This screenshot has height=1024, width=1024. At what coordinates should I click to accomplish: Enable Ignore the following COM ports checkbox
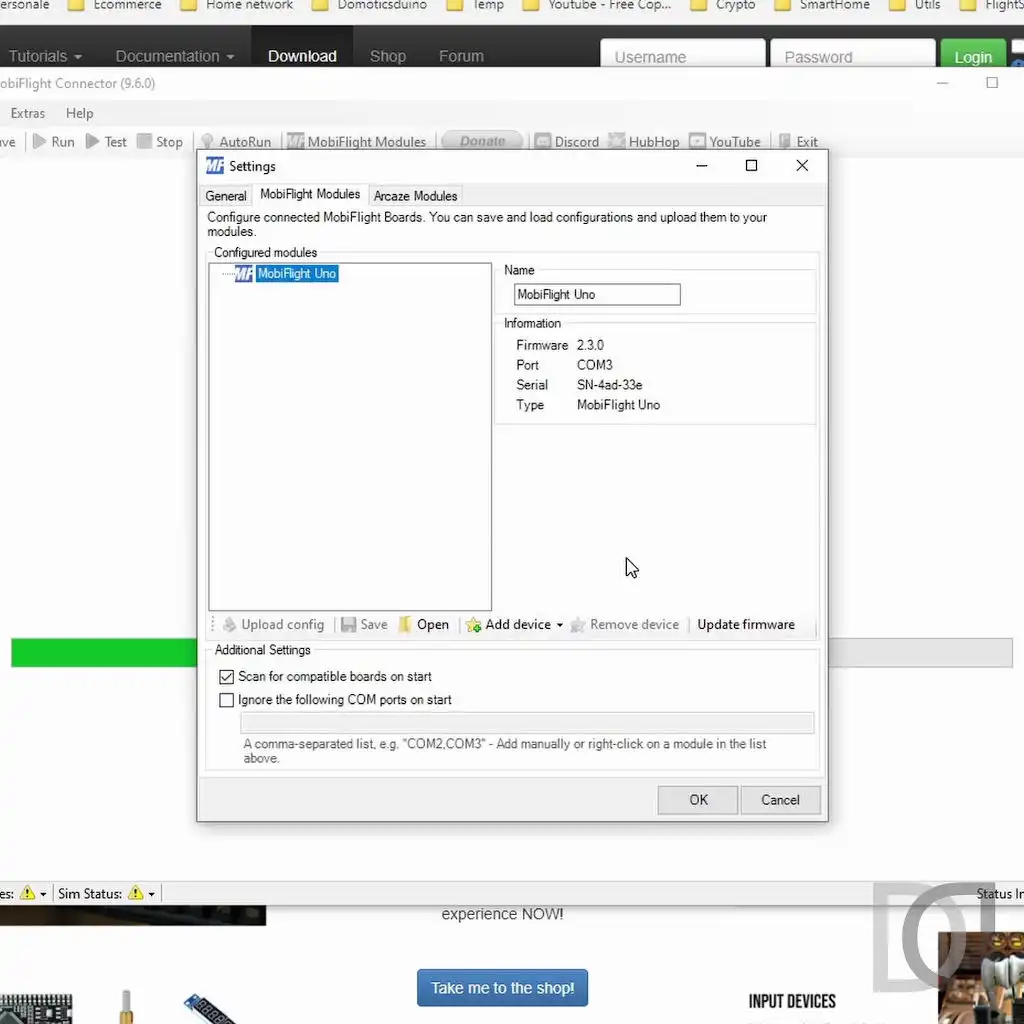(227, 700)
